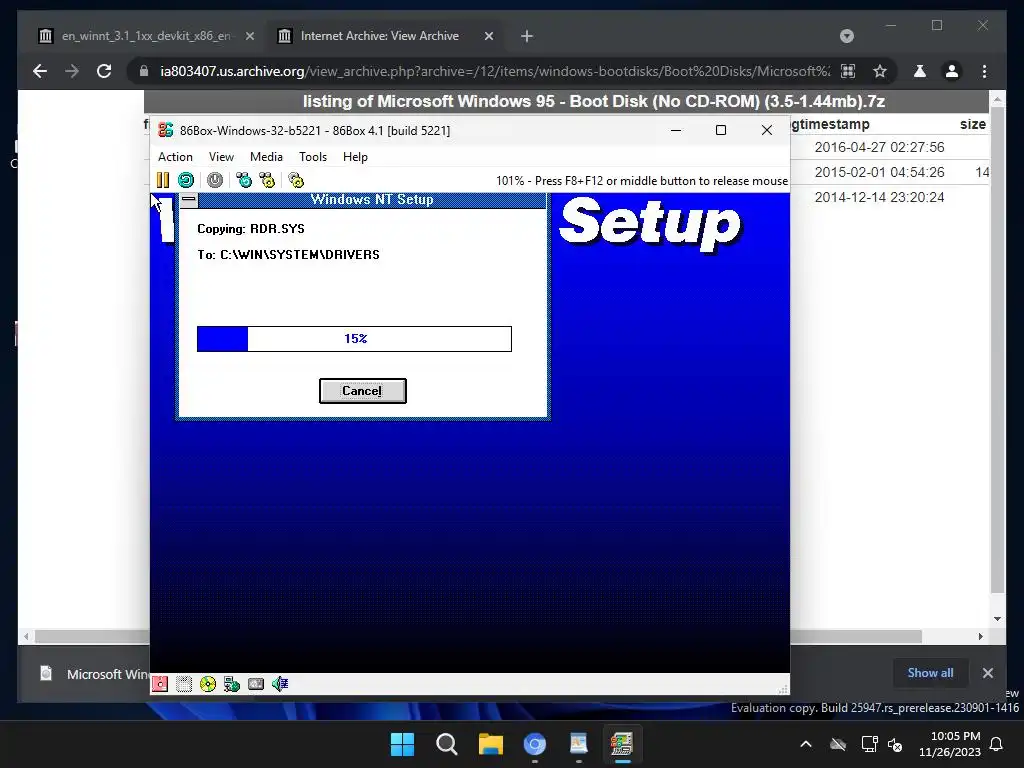Close the en_winnt_3.1 devkit tab
This screenshot has height=768, width=1024.
click(249, 36)
